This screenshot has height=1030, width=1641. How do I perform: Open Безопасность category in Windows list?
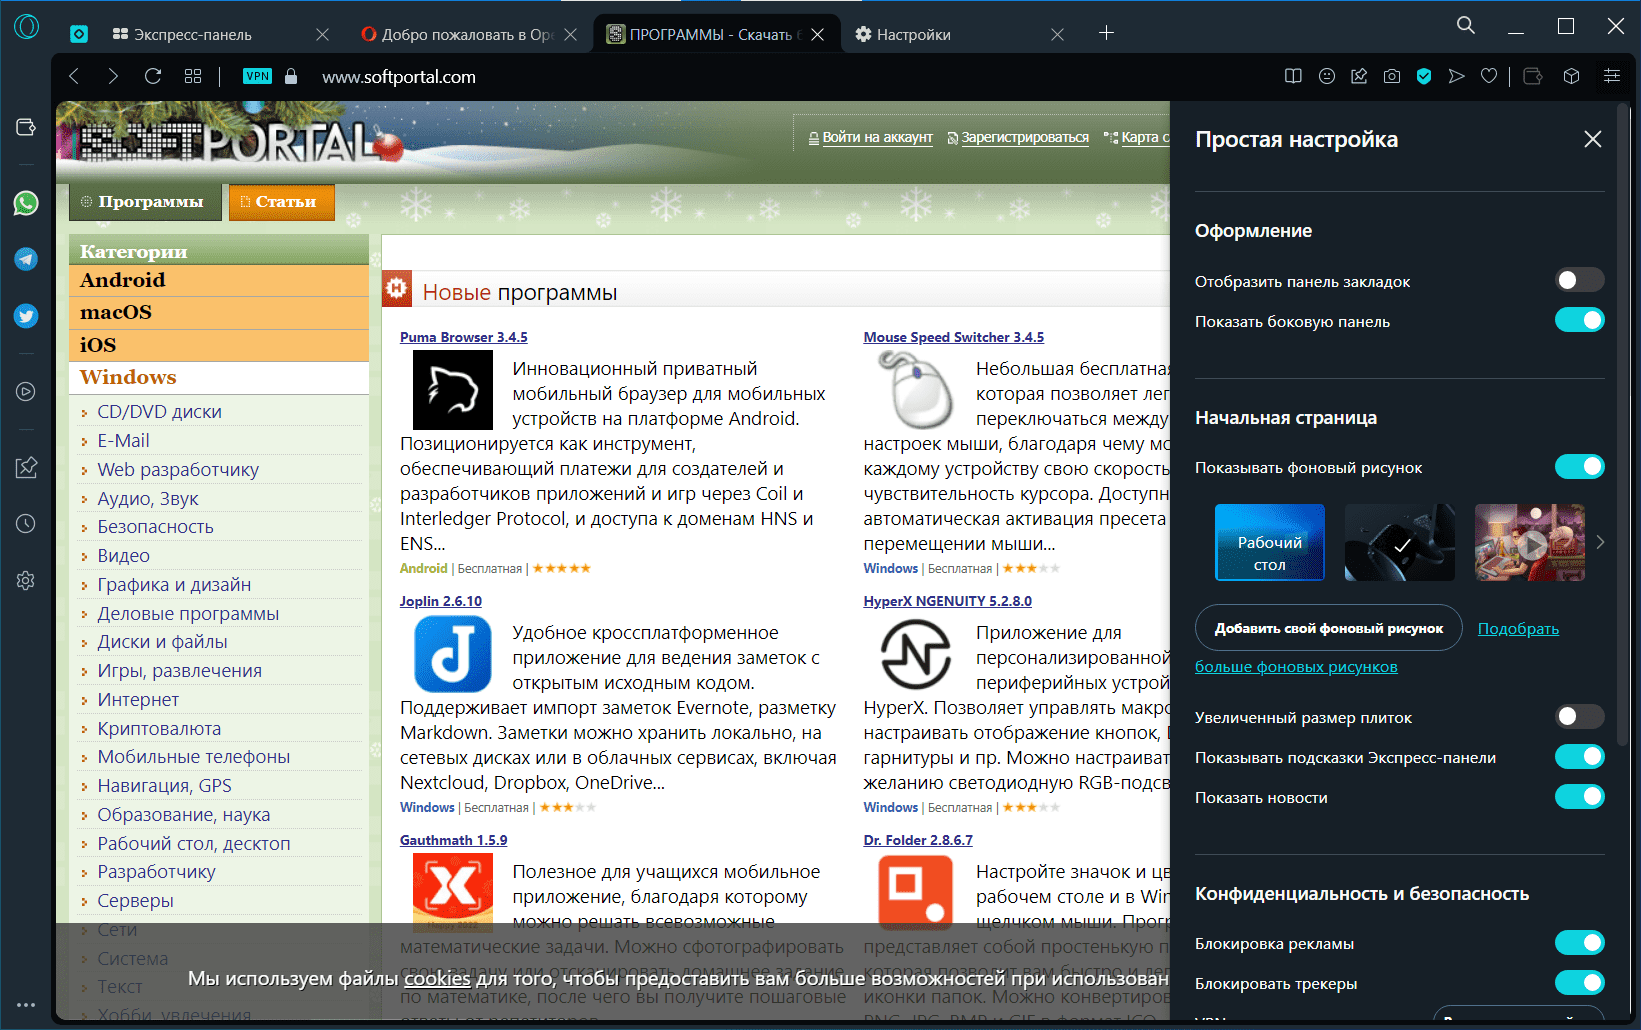(x=155, y=527)
